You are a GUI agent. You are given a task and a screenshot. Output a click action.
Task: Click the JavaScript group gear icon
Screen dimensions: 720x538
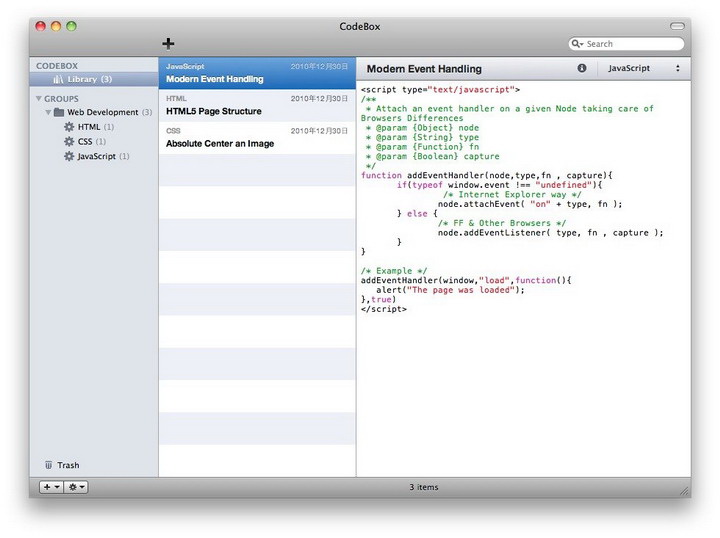[x=69, y=156]
